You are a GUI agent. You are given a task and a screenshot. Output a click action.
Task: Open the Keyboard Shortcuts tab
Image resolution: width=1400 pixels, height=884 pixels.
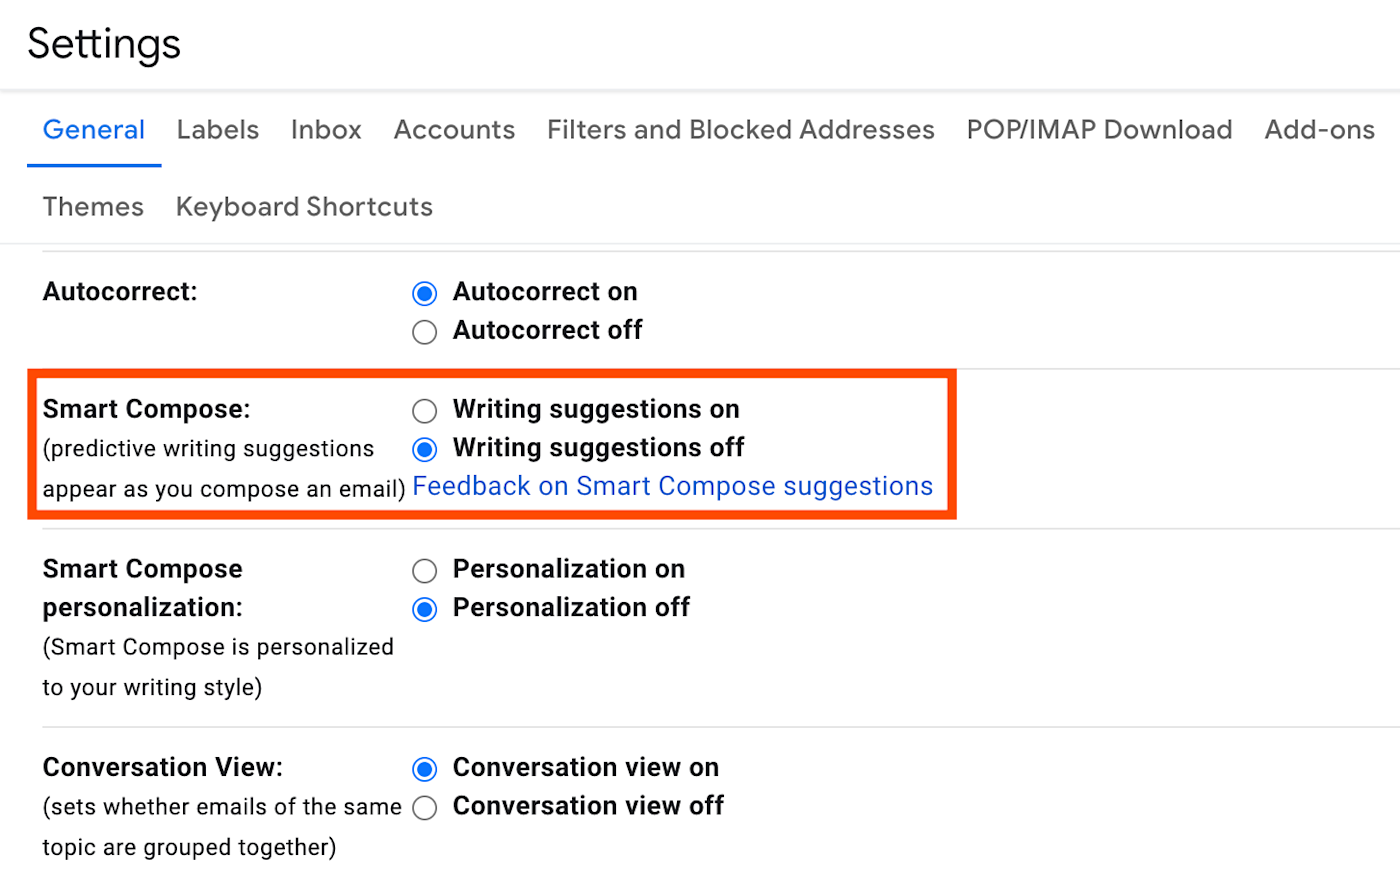coord(304,207)
